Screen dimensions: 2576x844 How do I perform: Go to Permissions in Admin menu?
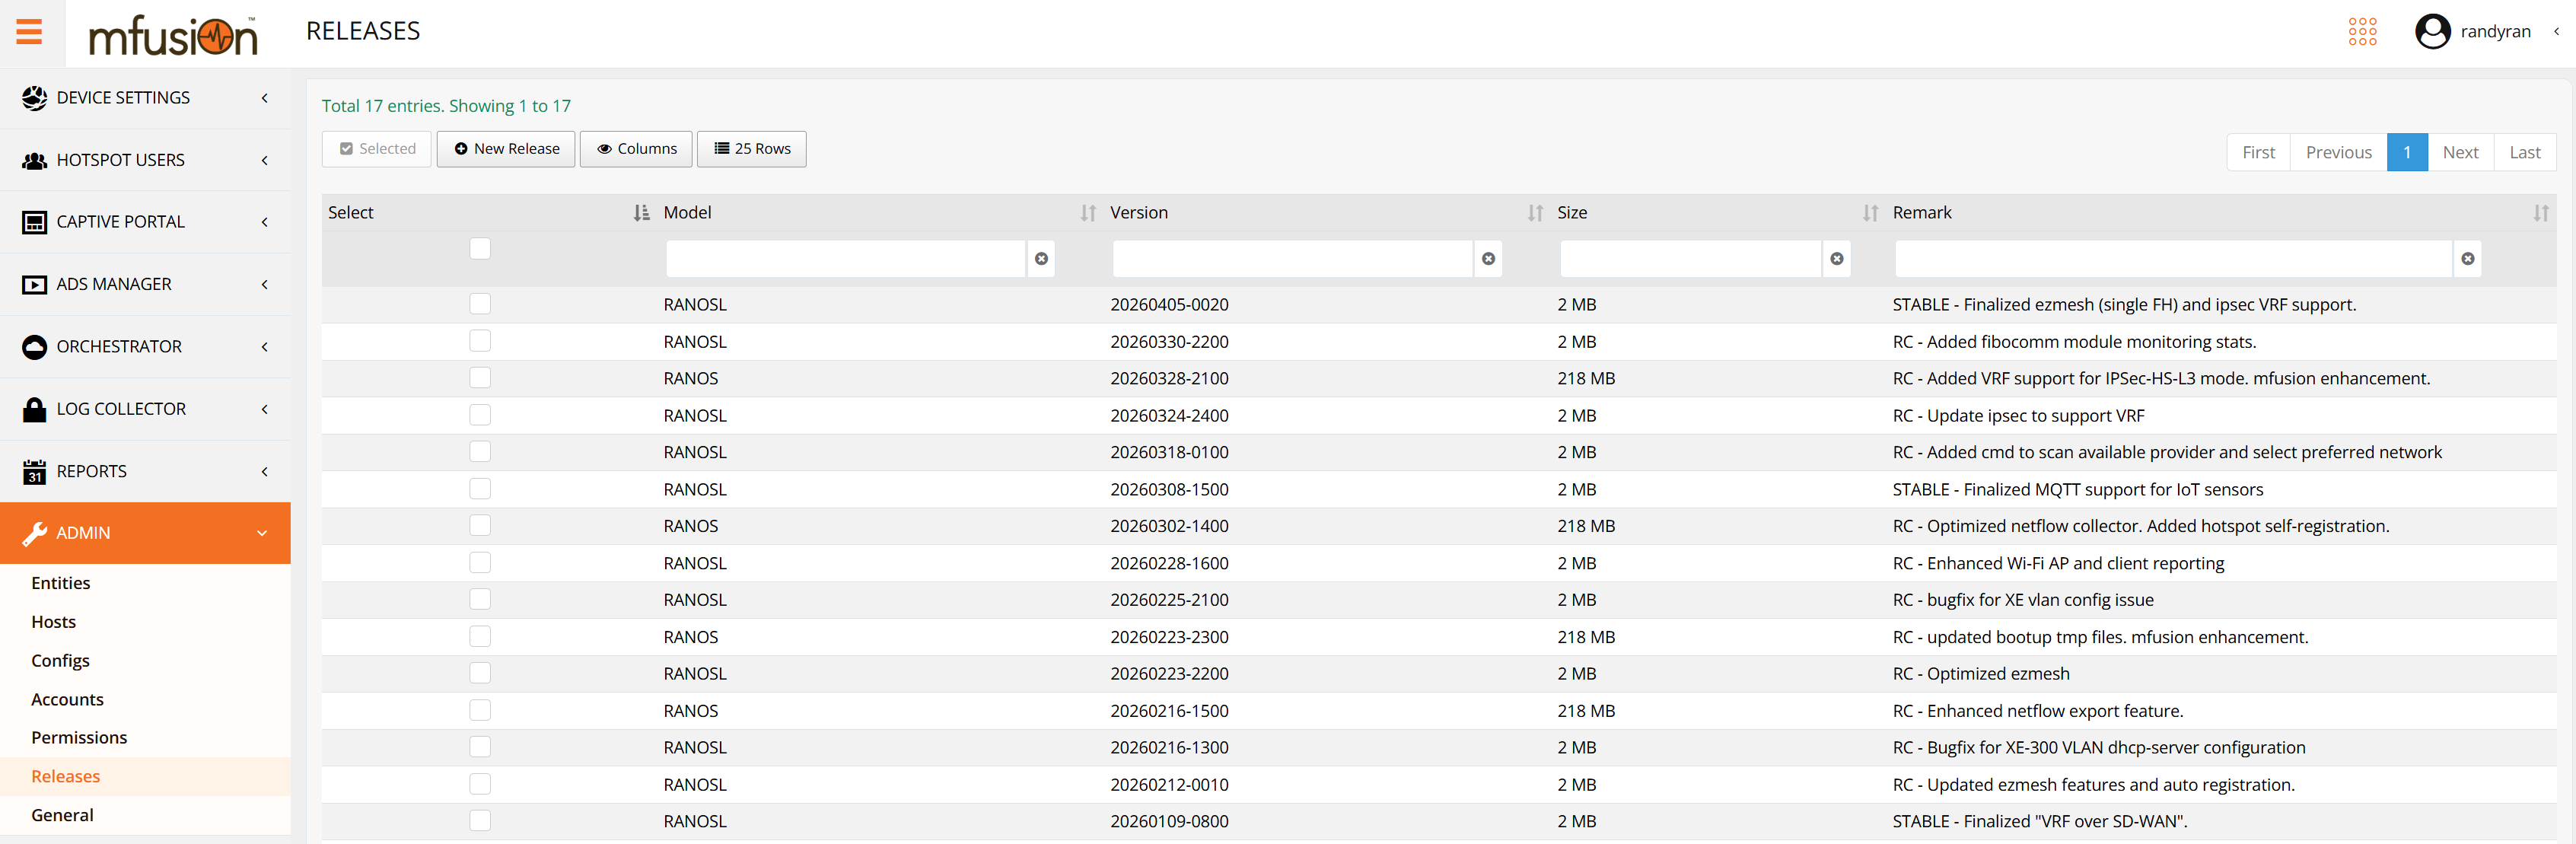(79, 738)
